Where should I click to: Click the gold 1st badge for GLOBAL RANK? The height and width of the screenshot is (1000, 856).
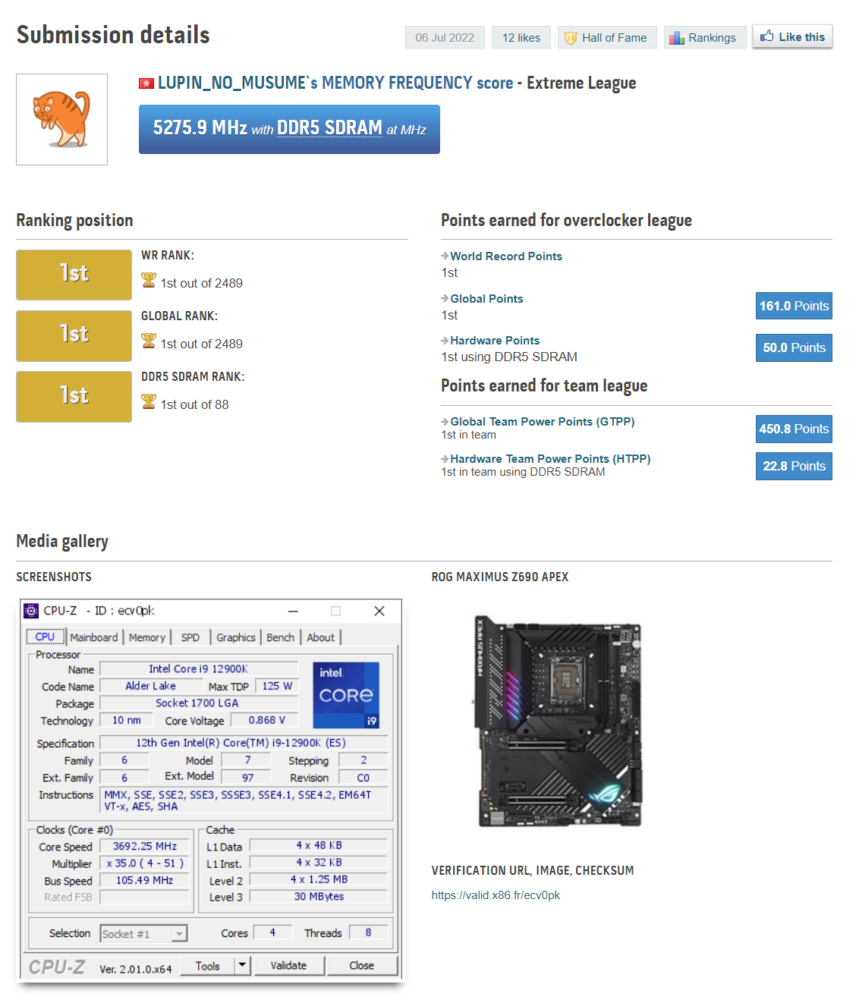74,335
